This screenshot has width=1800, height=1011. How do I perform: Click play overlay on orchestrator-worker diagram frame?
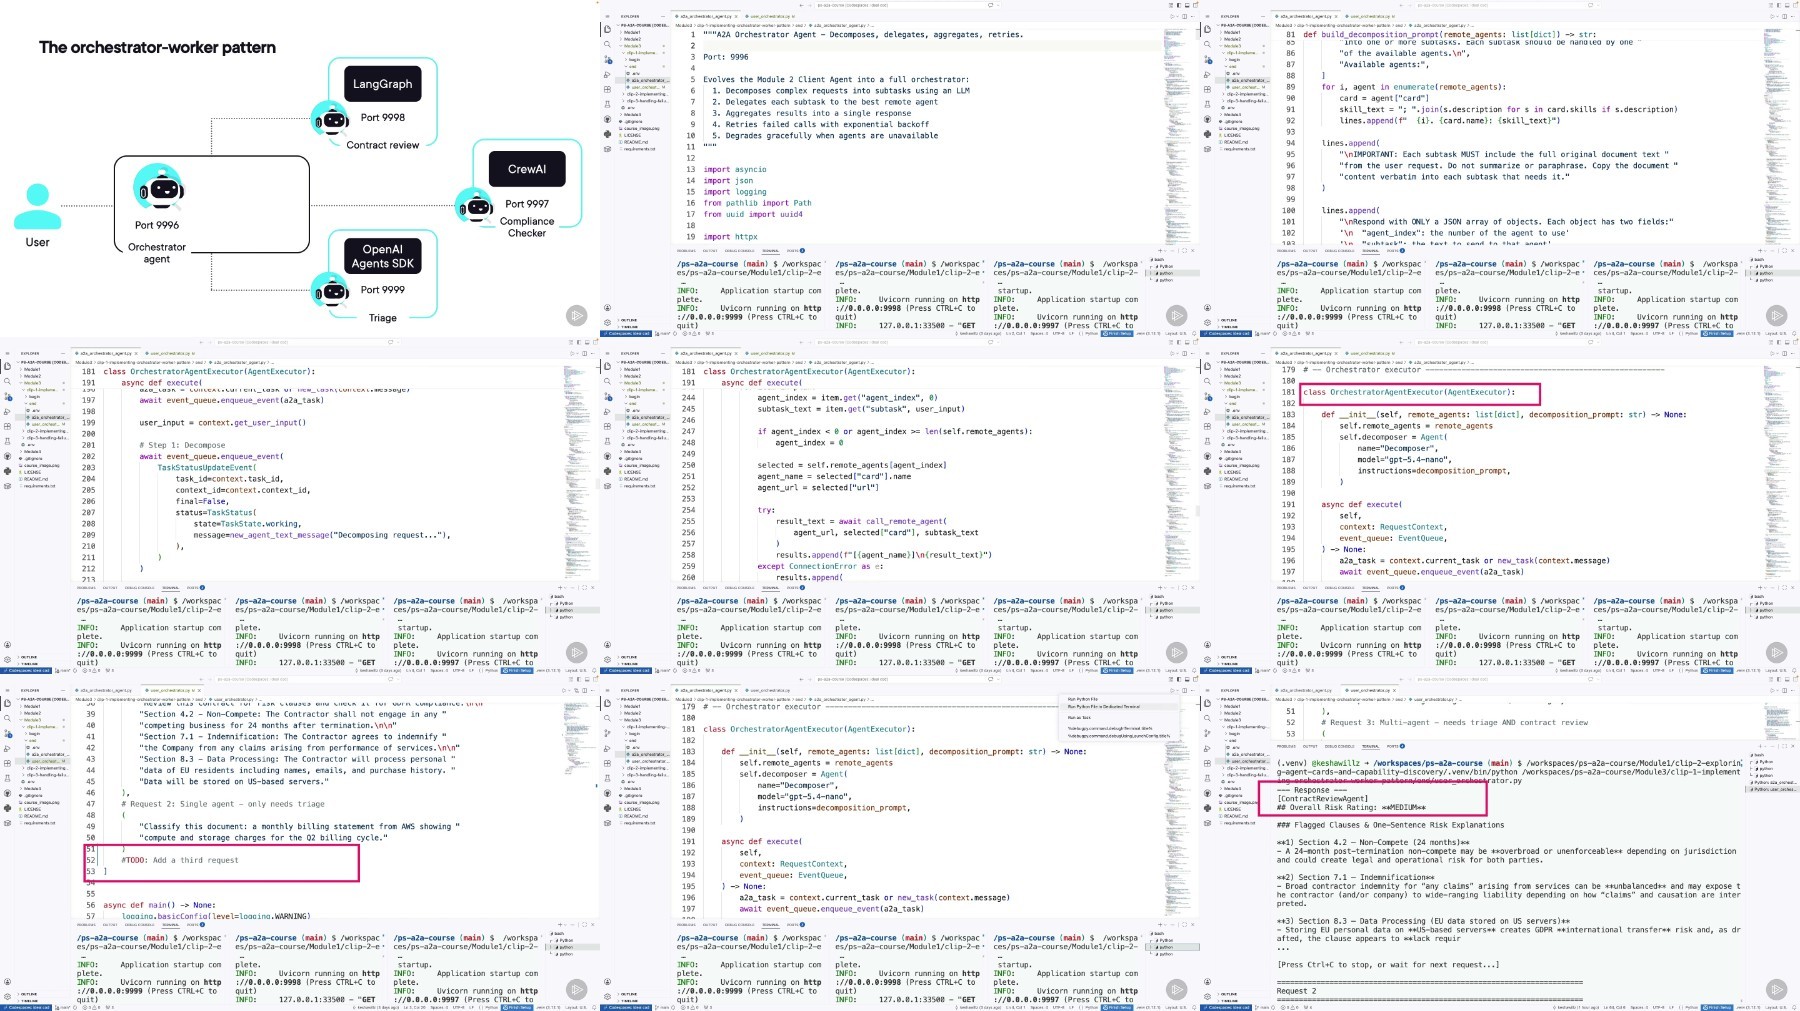click(x=577, y=316)
